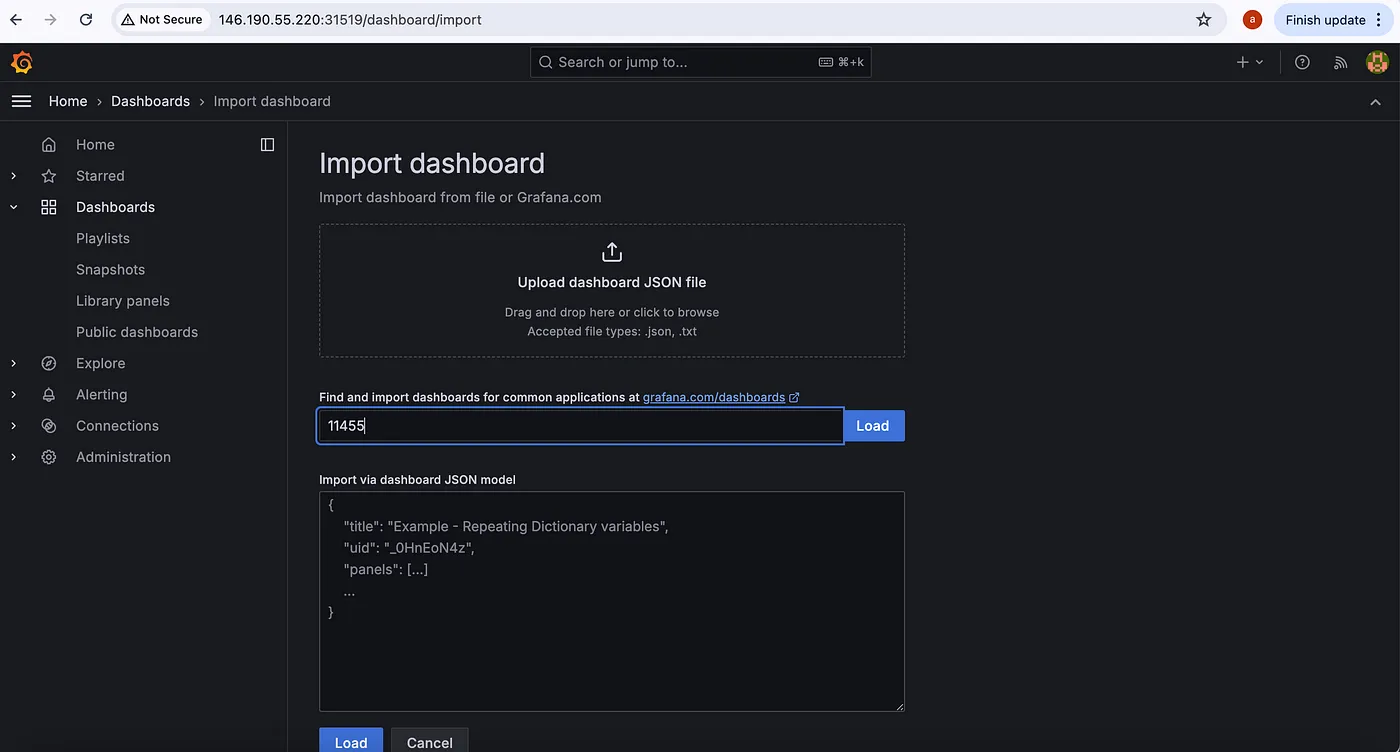This screenshot has width=1400, height=752.
Task: Click Dashboards in the breadcrumb
Action: pos(151,101)
